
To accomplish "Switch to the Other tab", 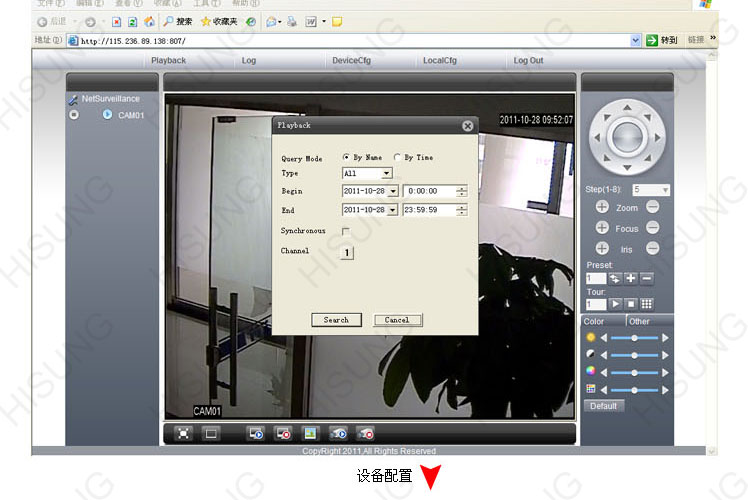I will (640, 321).
